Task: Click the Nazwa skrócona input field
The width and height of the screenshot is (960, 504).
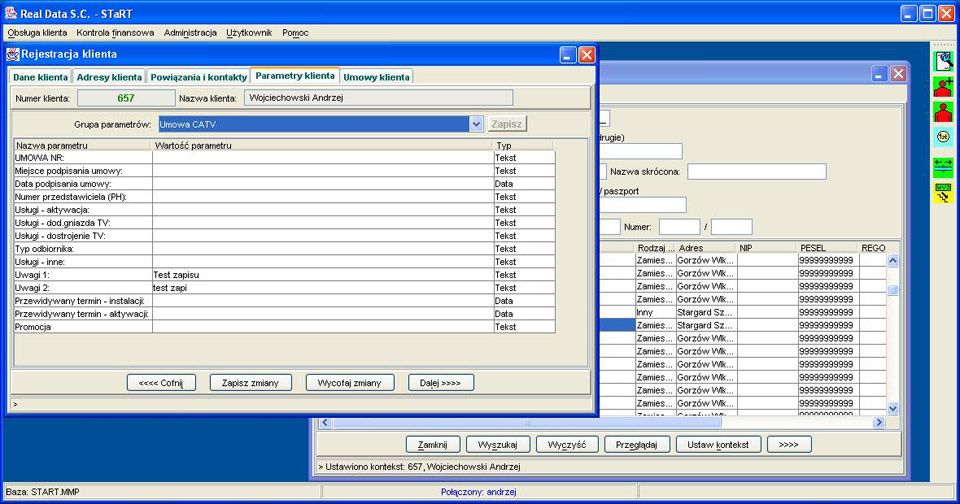Action: [756, 172]
